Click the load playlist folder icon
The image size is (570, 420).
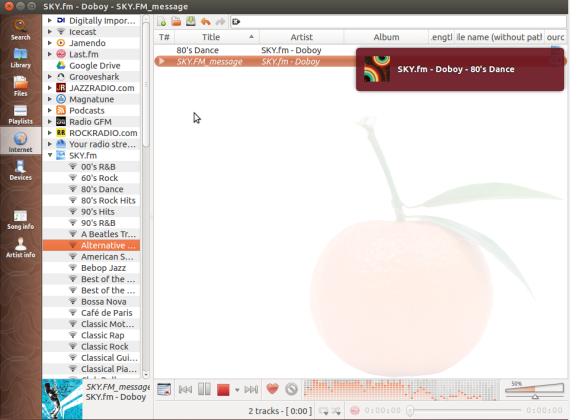pos(176,22)
